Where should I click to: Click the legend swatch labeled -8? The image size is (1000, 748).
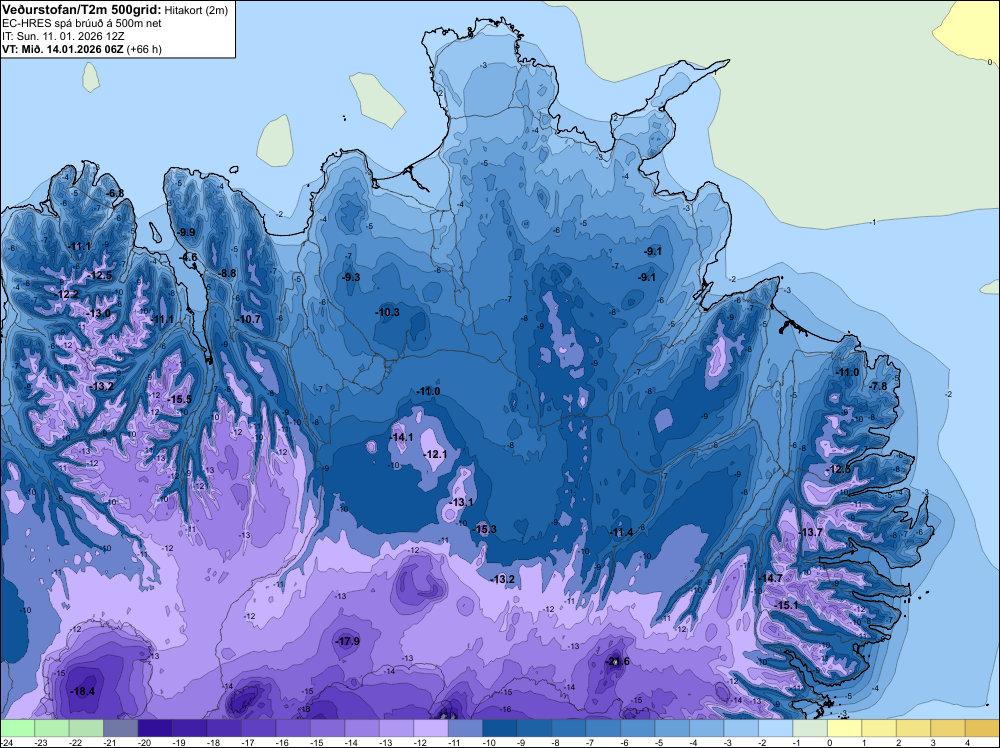pos(568,728)
